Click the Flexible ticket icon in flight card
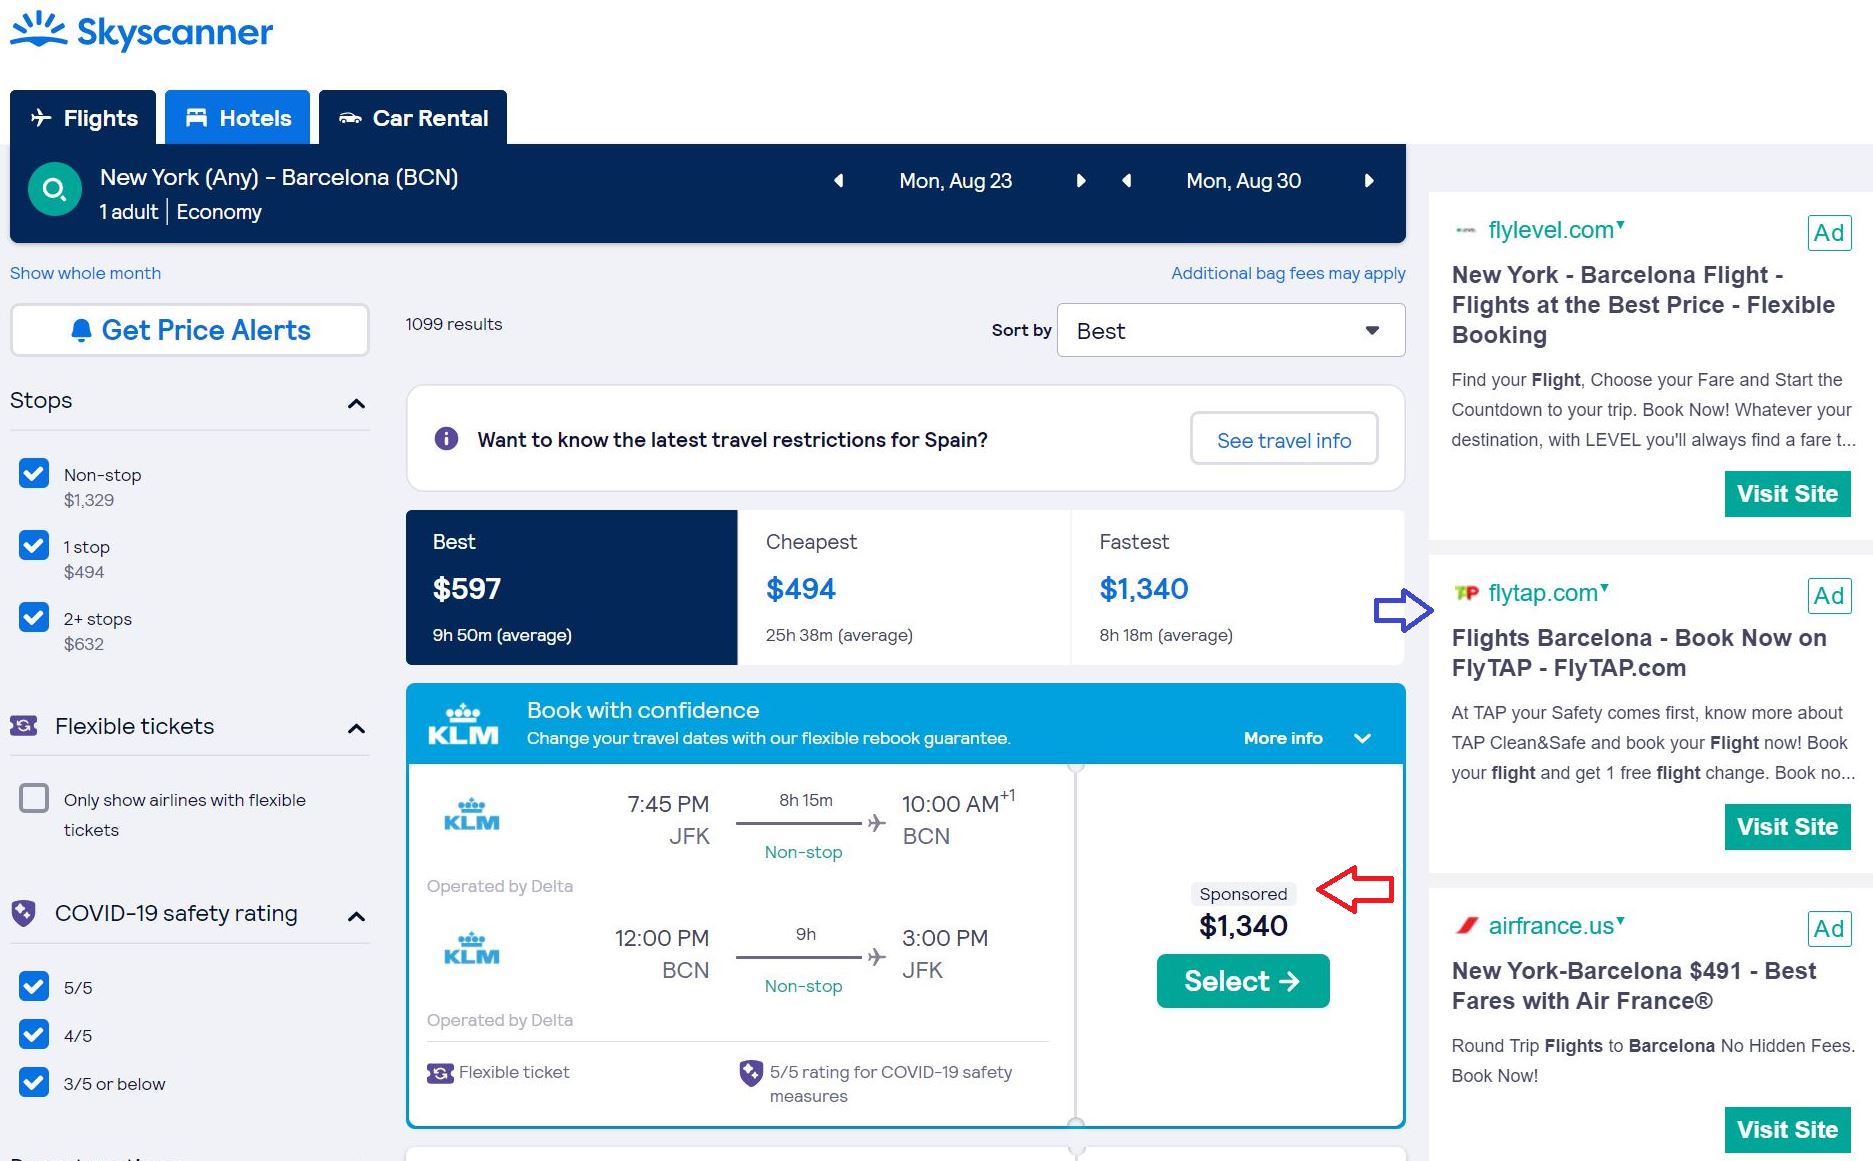This screenshot has width=1873, height=1161. (440, 1073)
